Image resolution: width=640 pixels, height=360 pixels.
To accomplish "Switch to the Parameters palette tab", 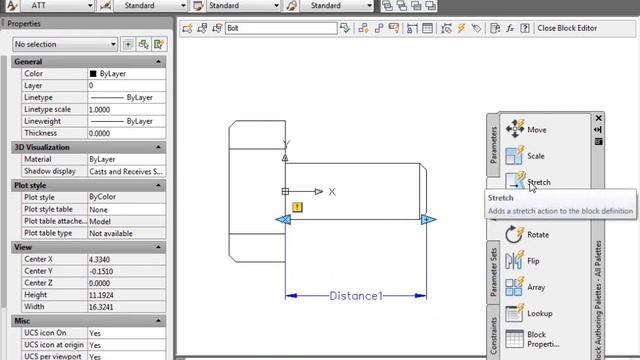I will tap(493, 145).
